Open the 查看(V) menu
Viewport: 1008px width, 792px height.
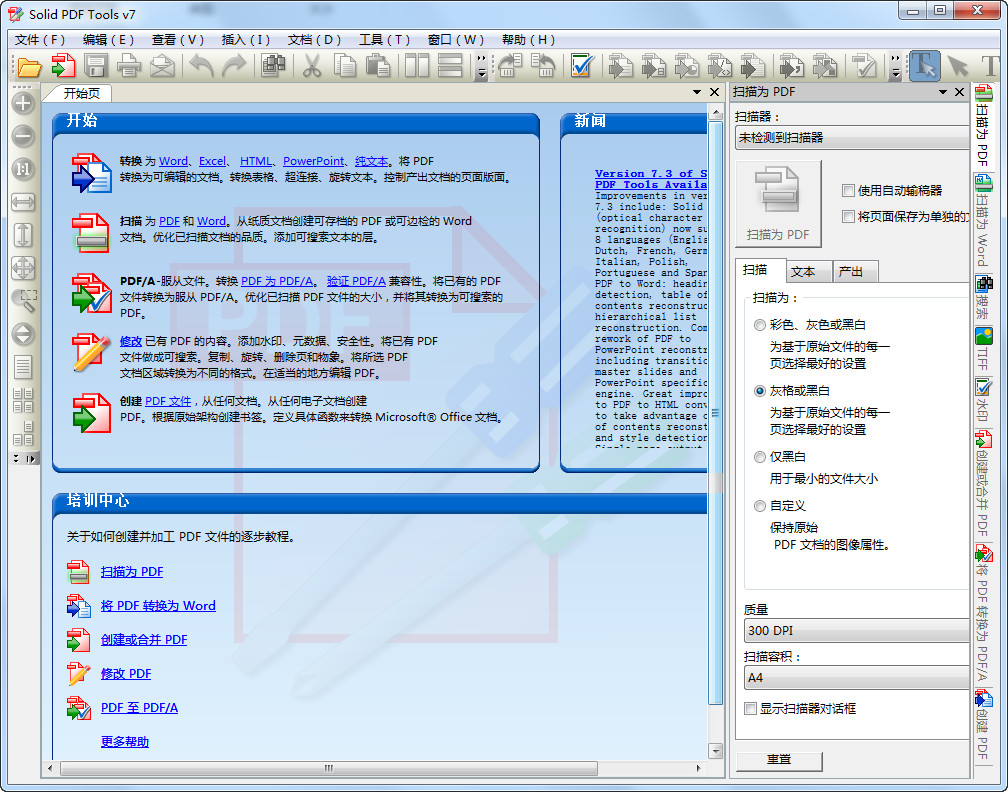coord(177,40)
